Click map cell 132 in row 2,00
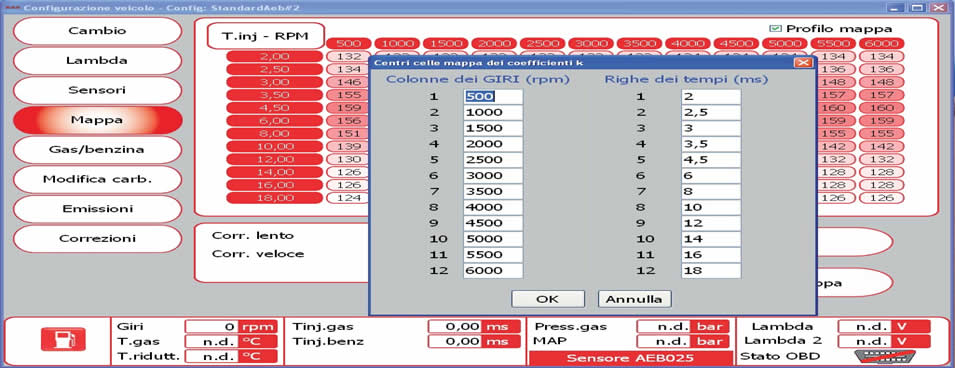Viewport: 955px width, 368px height. pyautogui.click(x=348, y=57)
